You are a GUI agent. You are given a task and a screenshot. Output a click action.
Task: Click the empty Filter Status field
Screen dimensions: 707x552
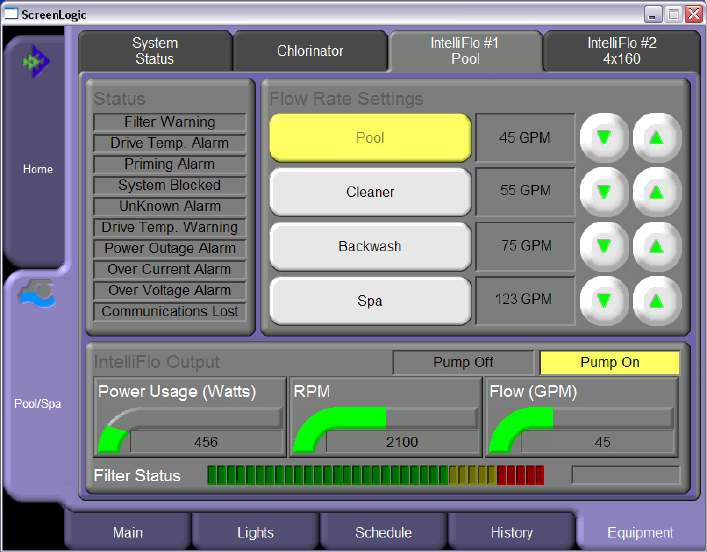tap(626, 475)
